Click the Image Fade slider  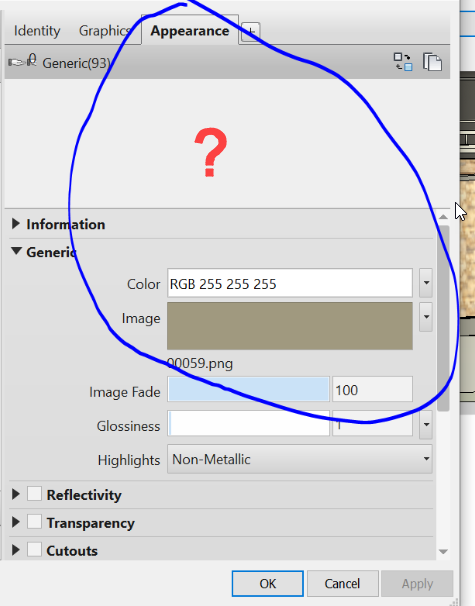(x=249, y=389)
